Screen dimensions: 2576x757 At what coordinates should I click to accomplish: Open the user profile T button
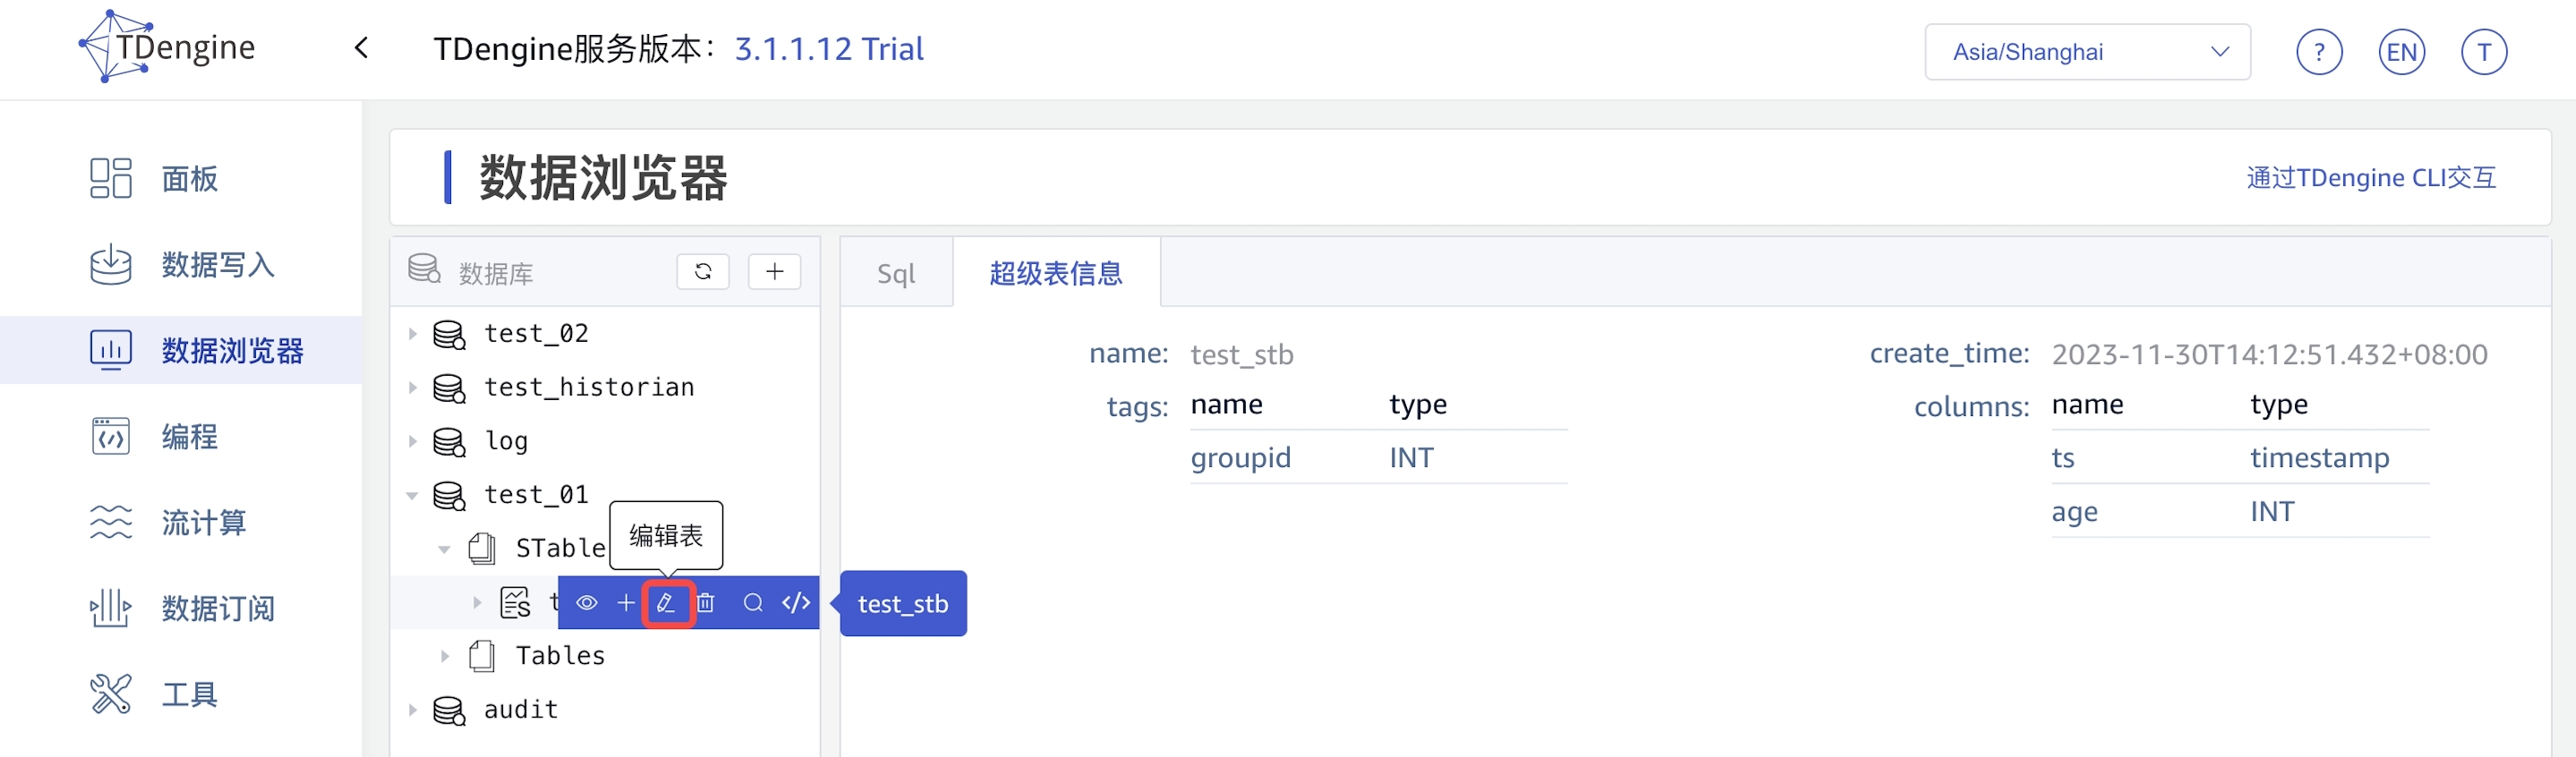2483,52
